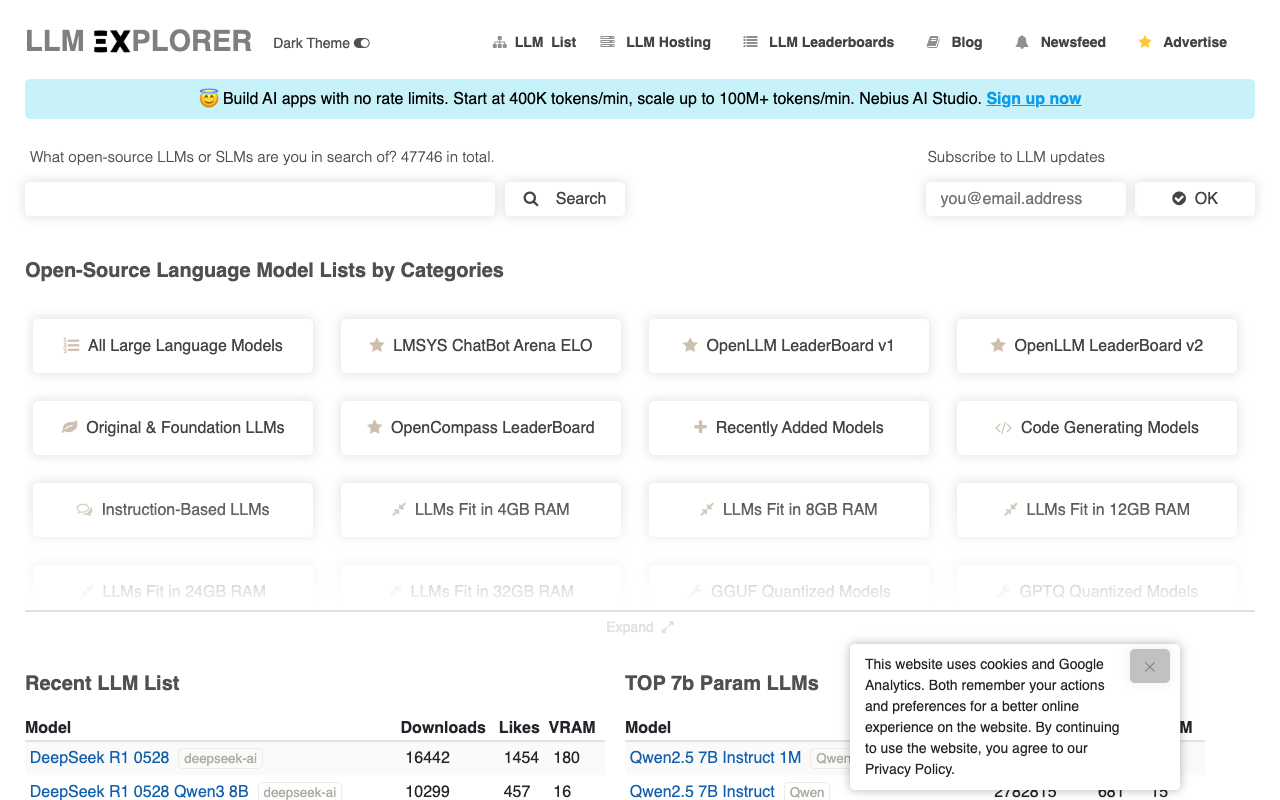Open the Newsfeed menu item
Image resolution: width=1280 pixels, height=800 pixels.
[1060, 42]
